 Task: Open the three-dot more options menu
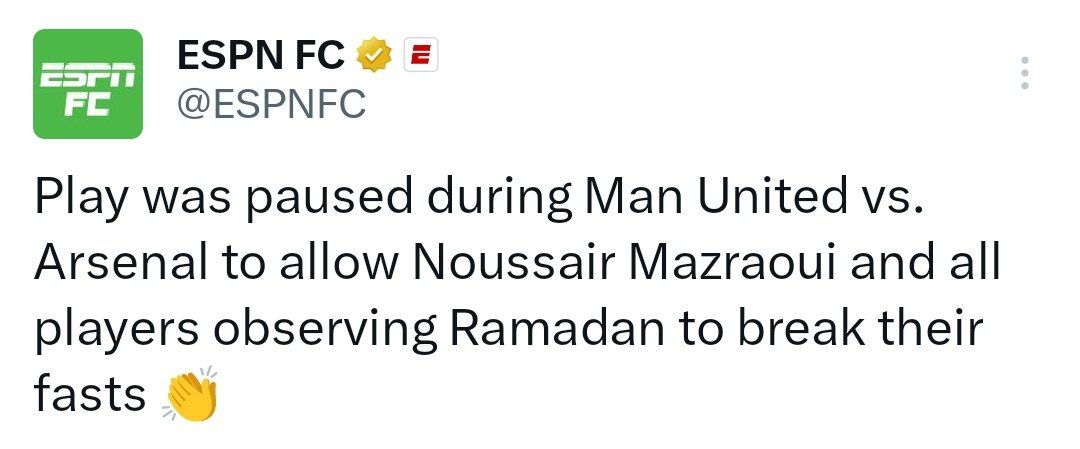(x=1024, y=75)
